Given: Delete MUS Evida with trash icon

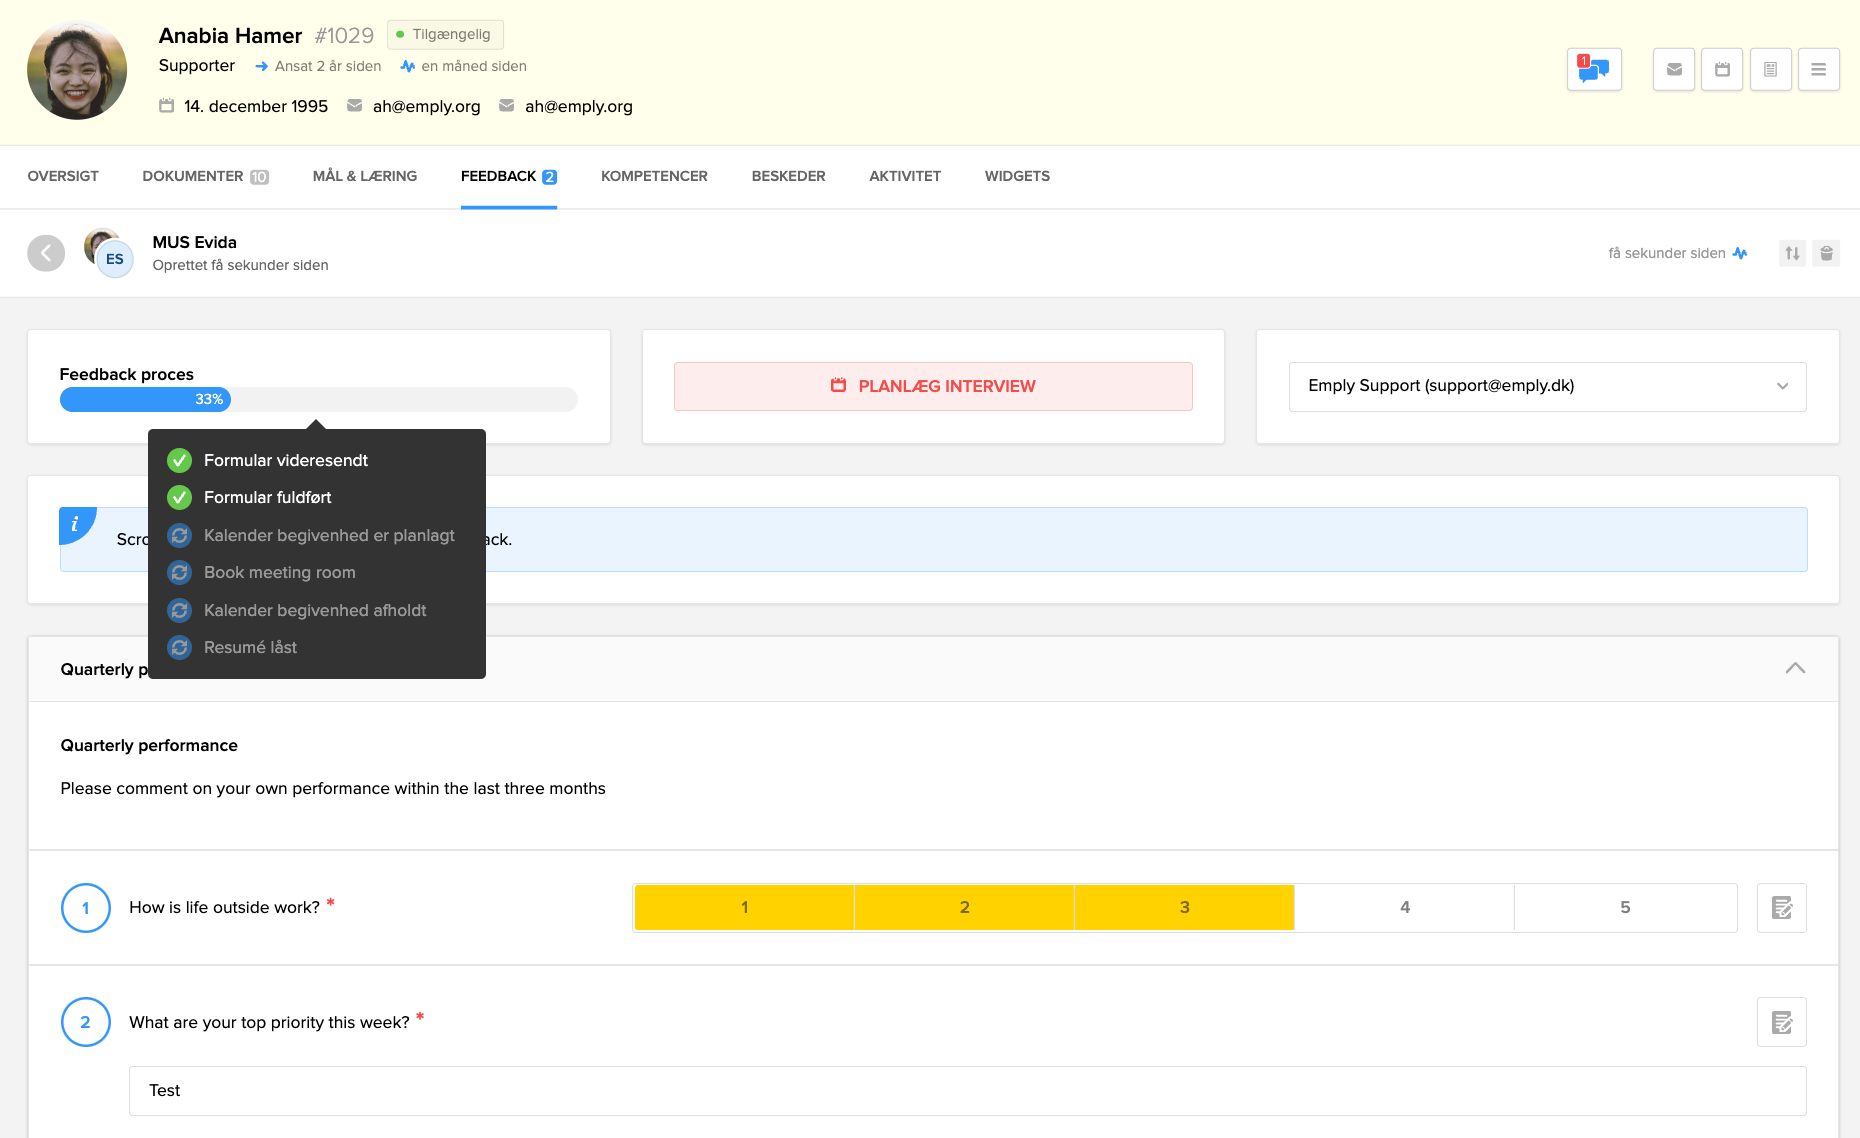Looking at the screenshot, I should (x=1826, y=254).
